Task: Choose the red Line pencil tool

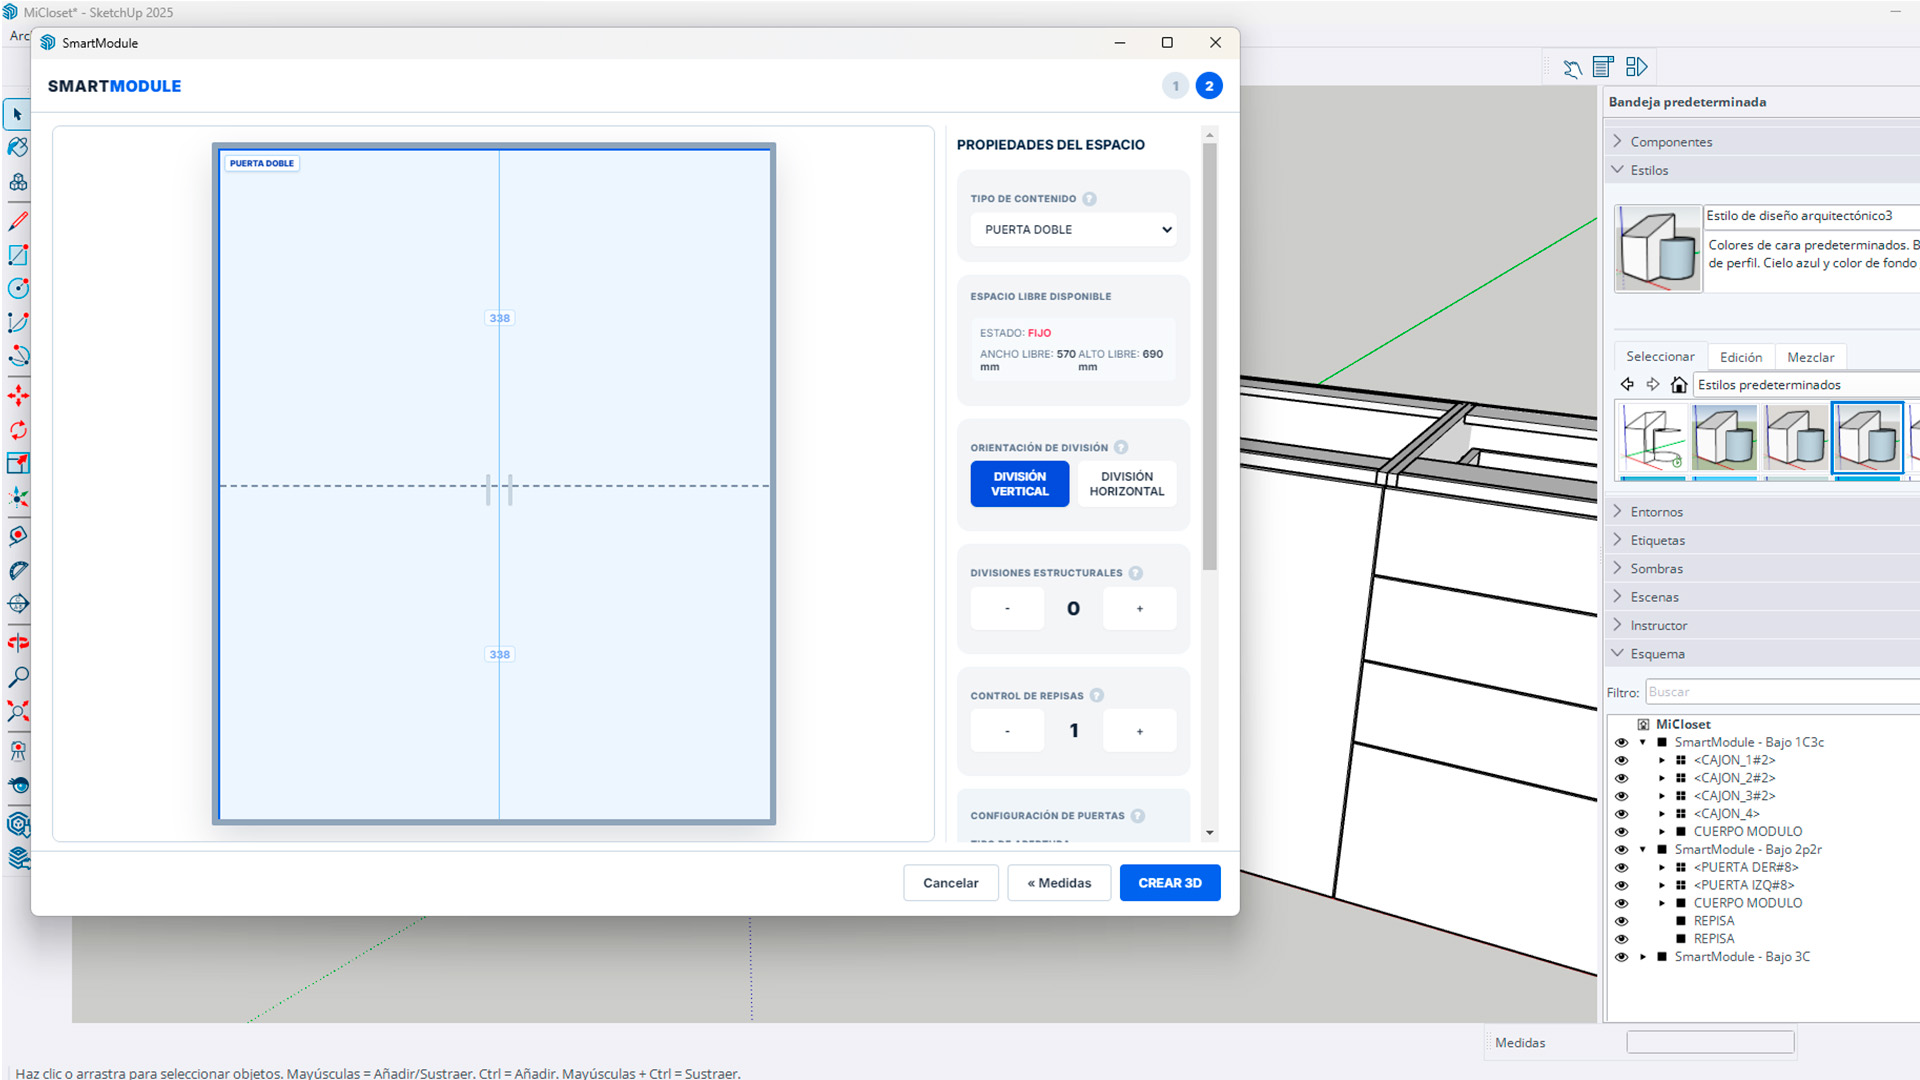Action: coord(17,221)
